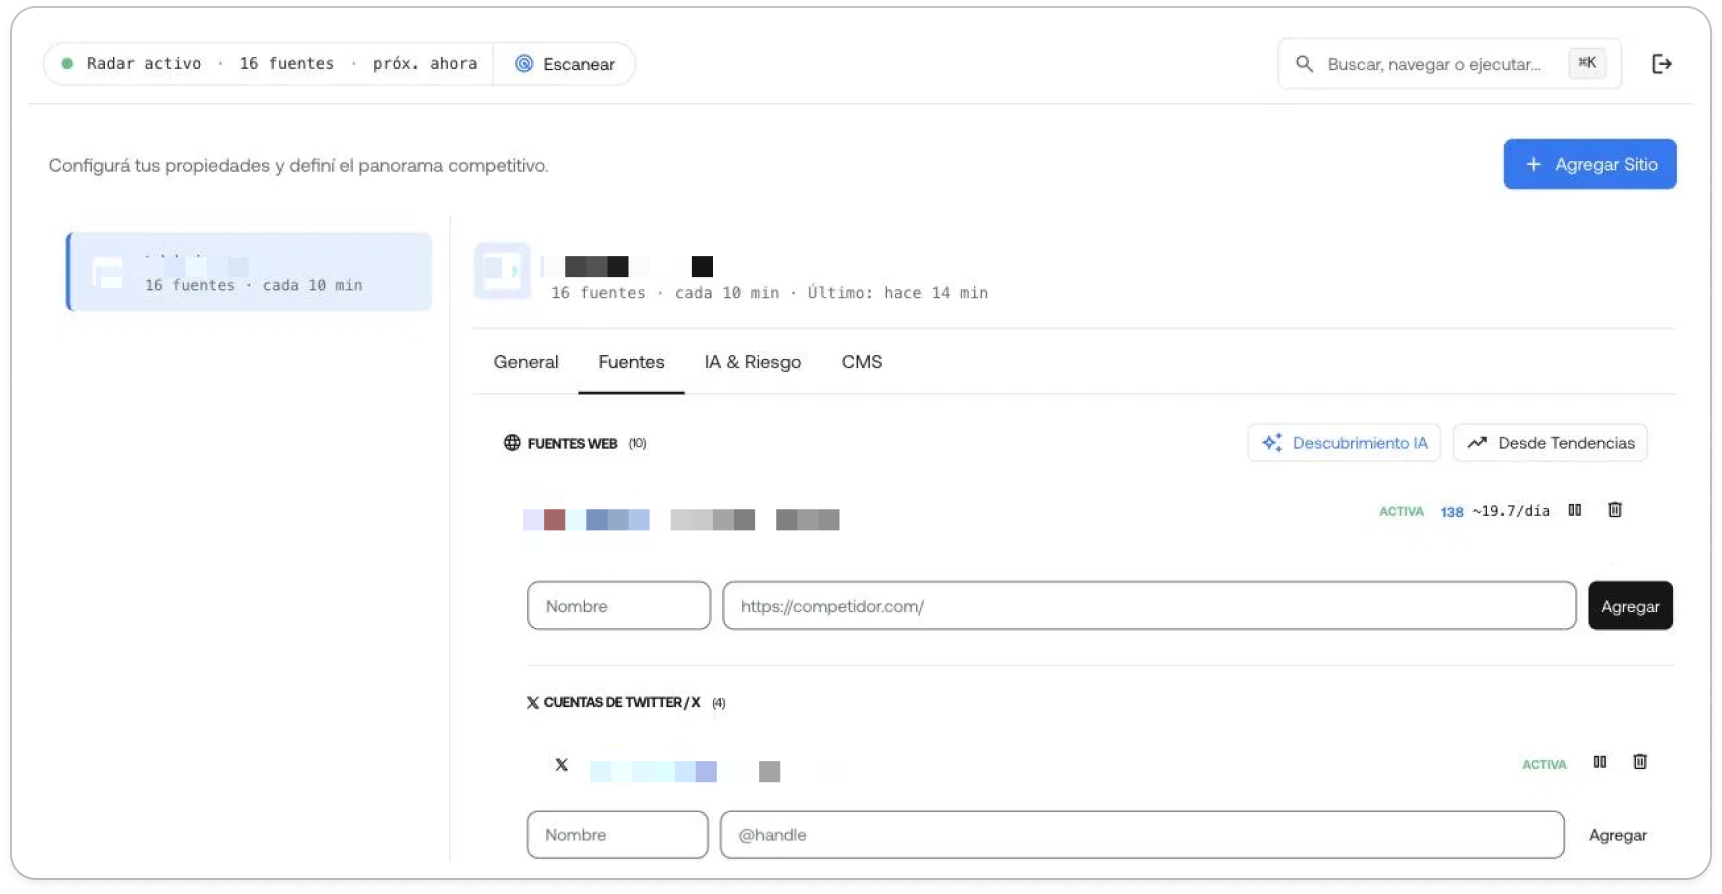The image size is (1722, 894).
Task: Focus the Nombre field for web sources
Action: [619, 606]
